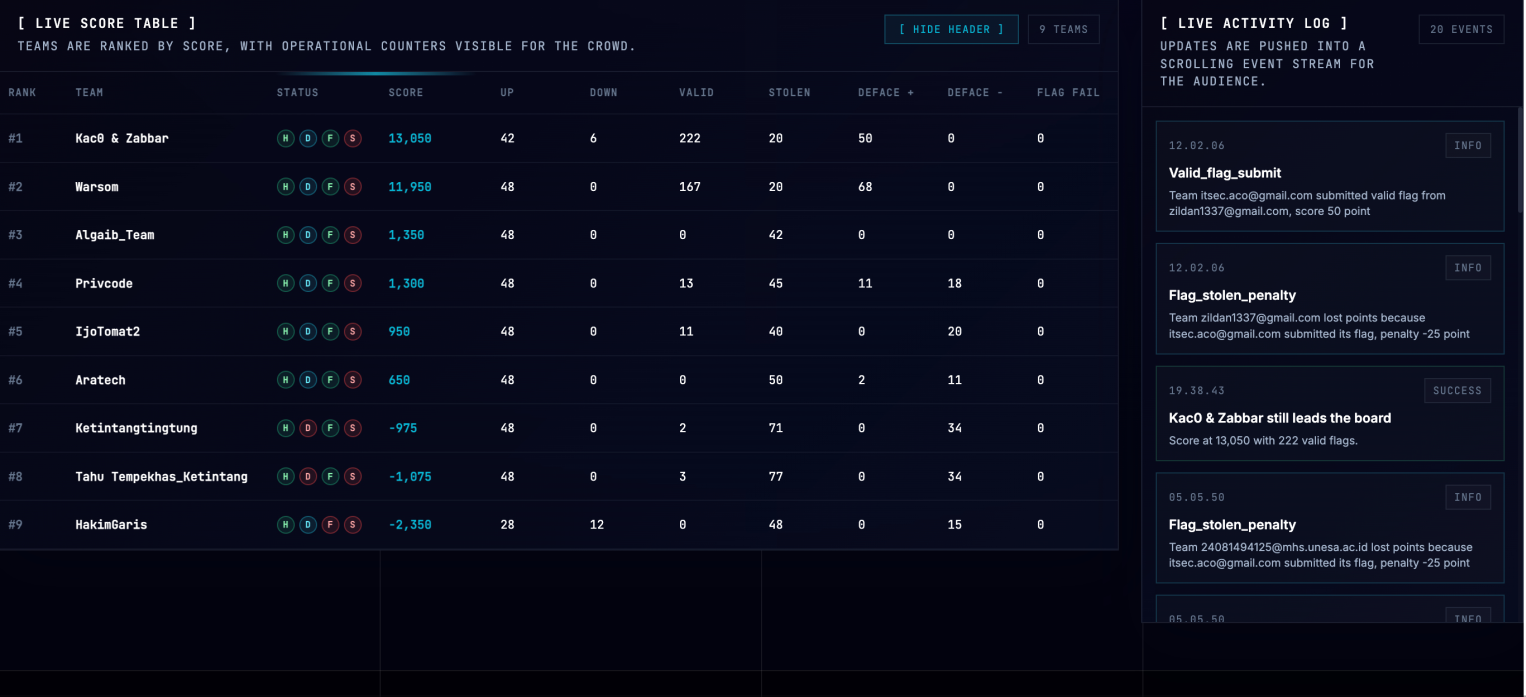
Task: Click the SCORE column header
Action: click(x=406, y=93)
